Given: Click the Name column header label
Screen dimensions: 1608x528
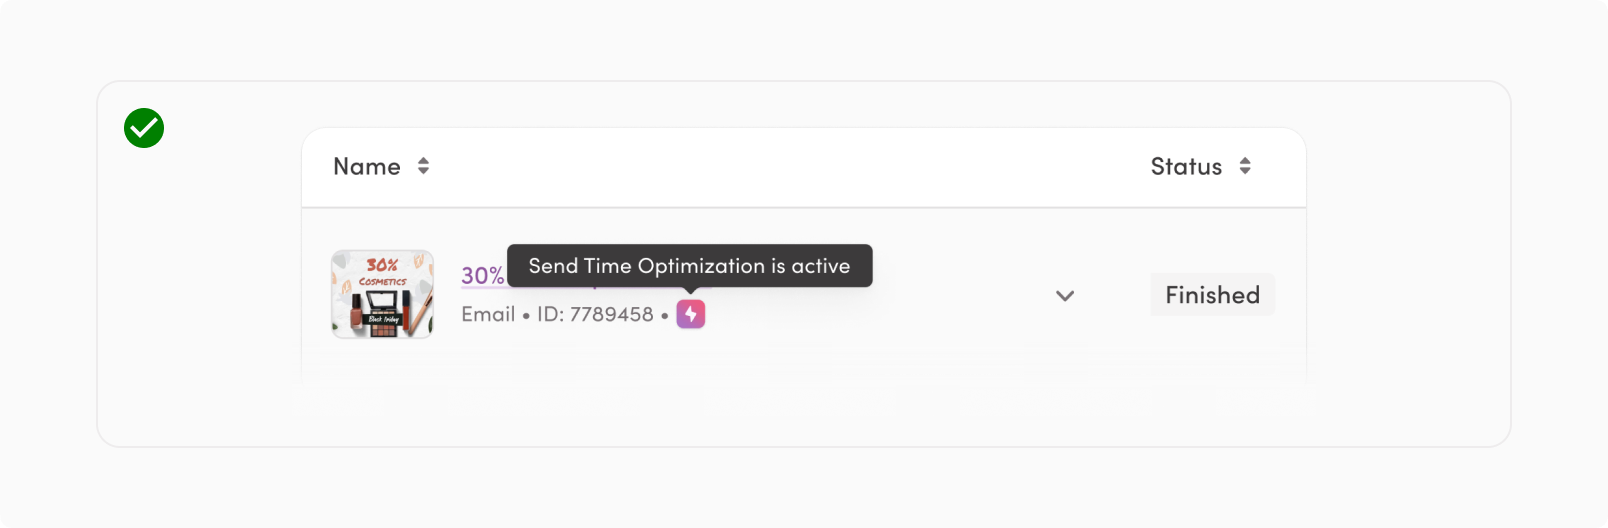Looking at the screenshot, I should [366, 166].
